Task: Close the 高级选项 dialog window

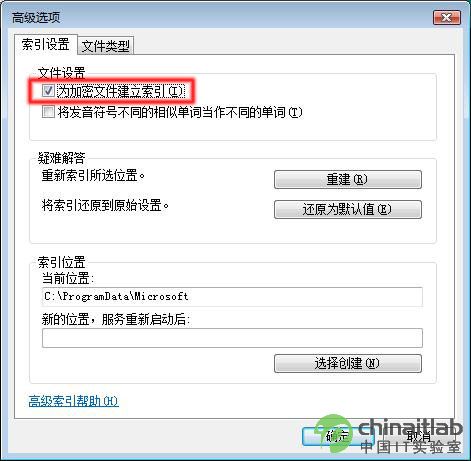Action: coord(447,17)
